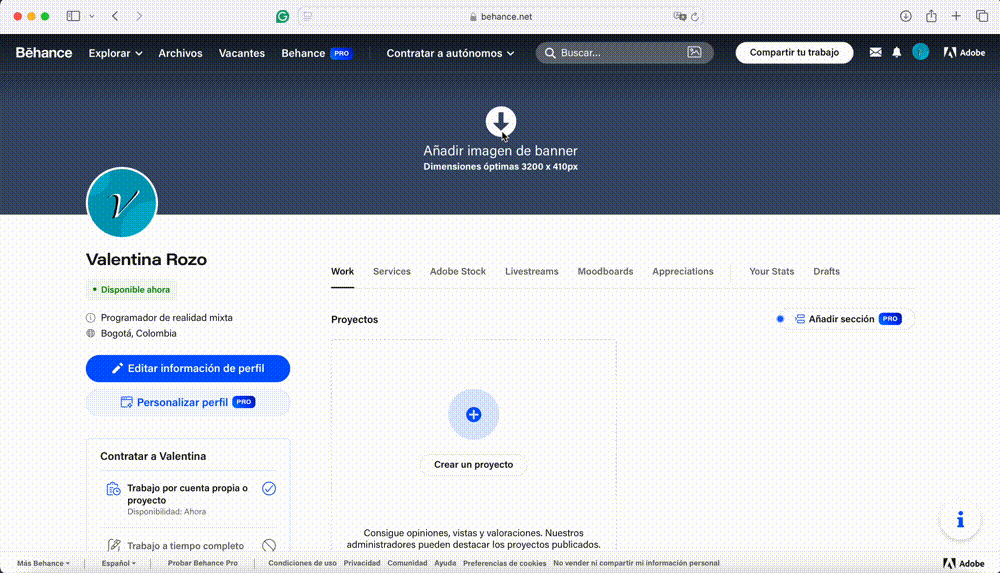Image resolution: width=1000 pixels, height=573 pixels.
Task: Switch to the Livestreams tab
Action: [532, 271]
